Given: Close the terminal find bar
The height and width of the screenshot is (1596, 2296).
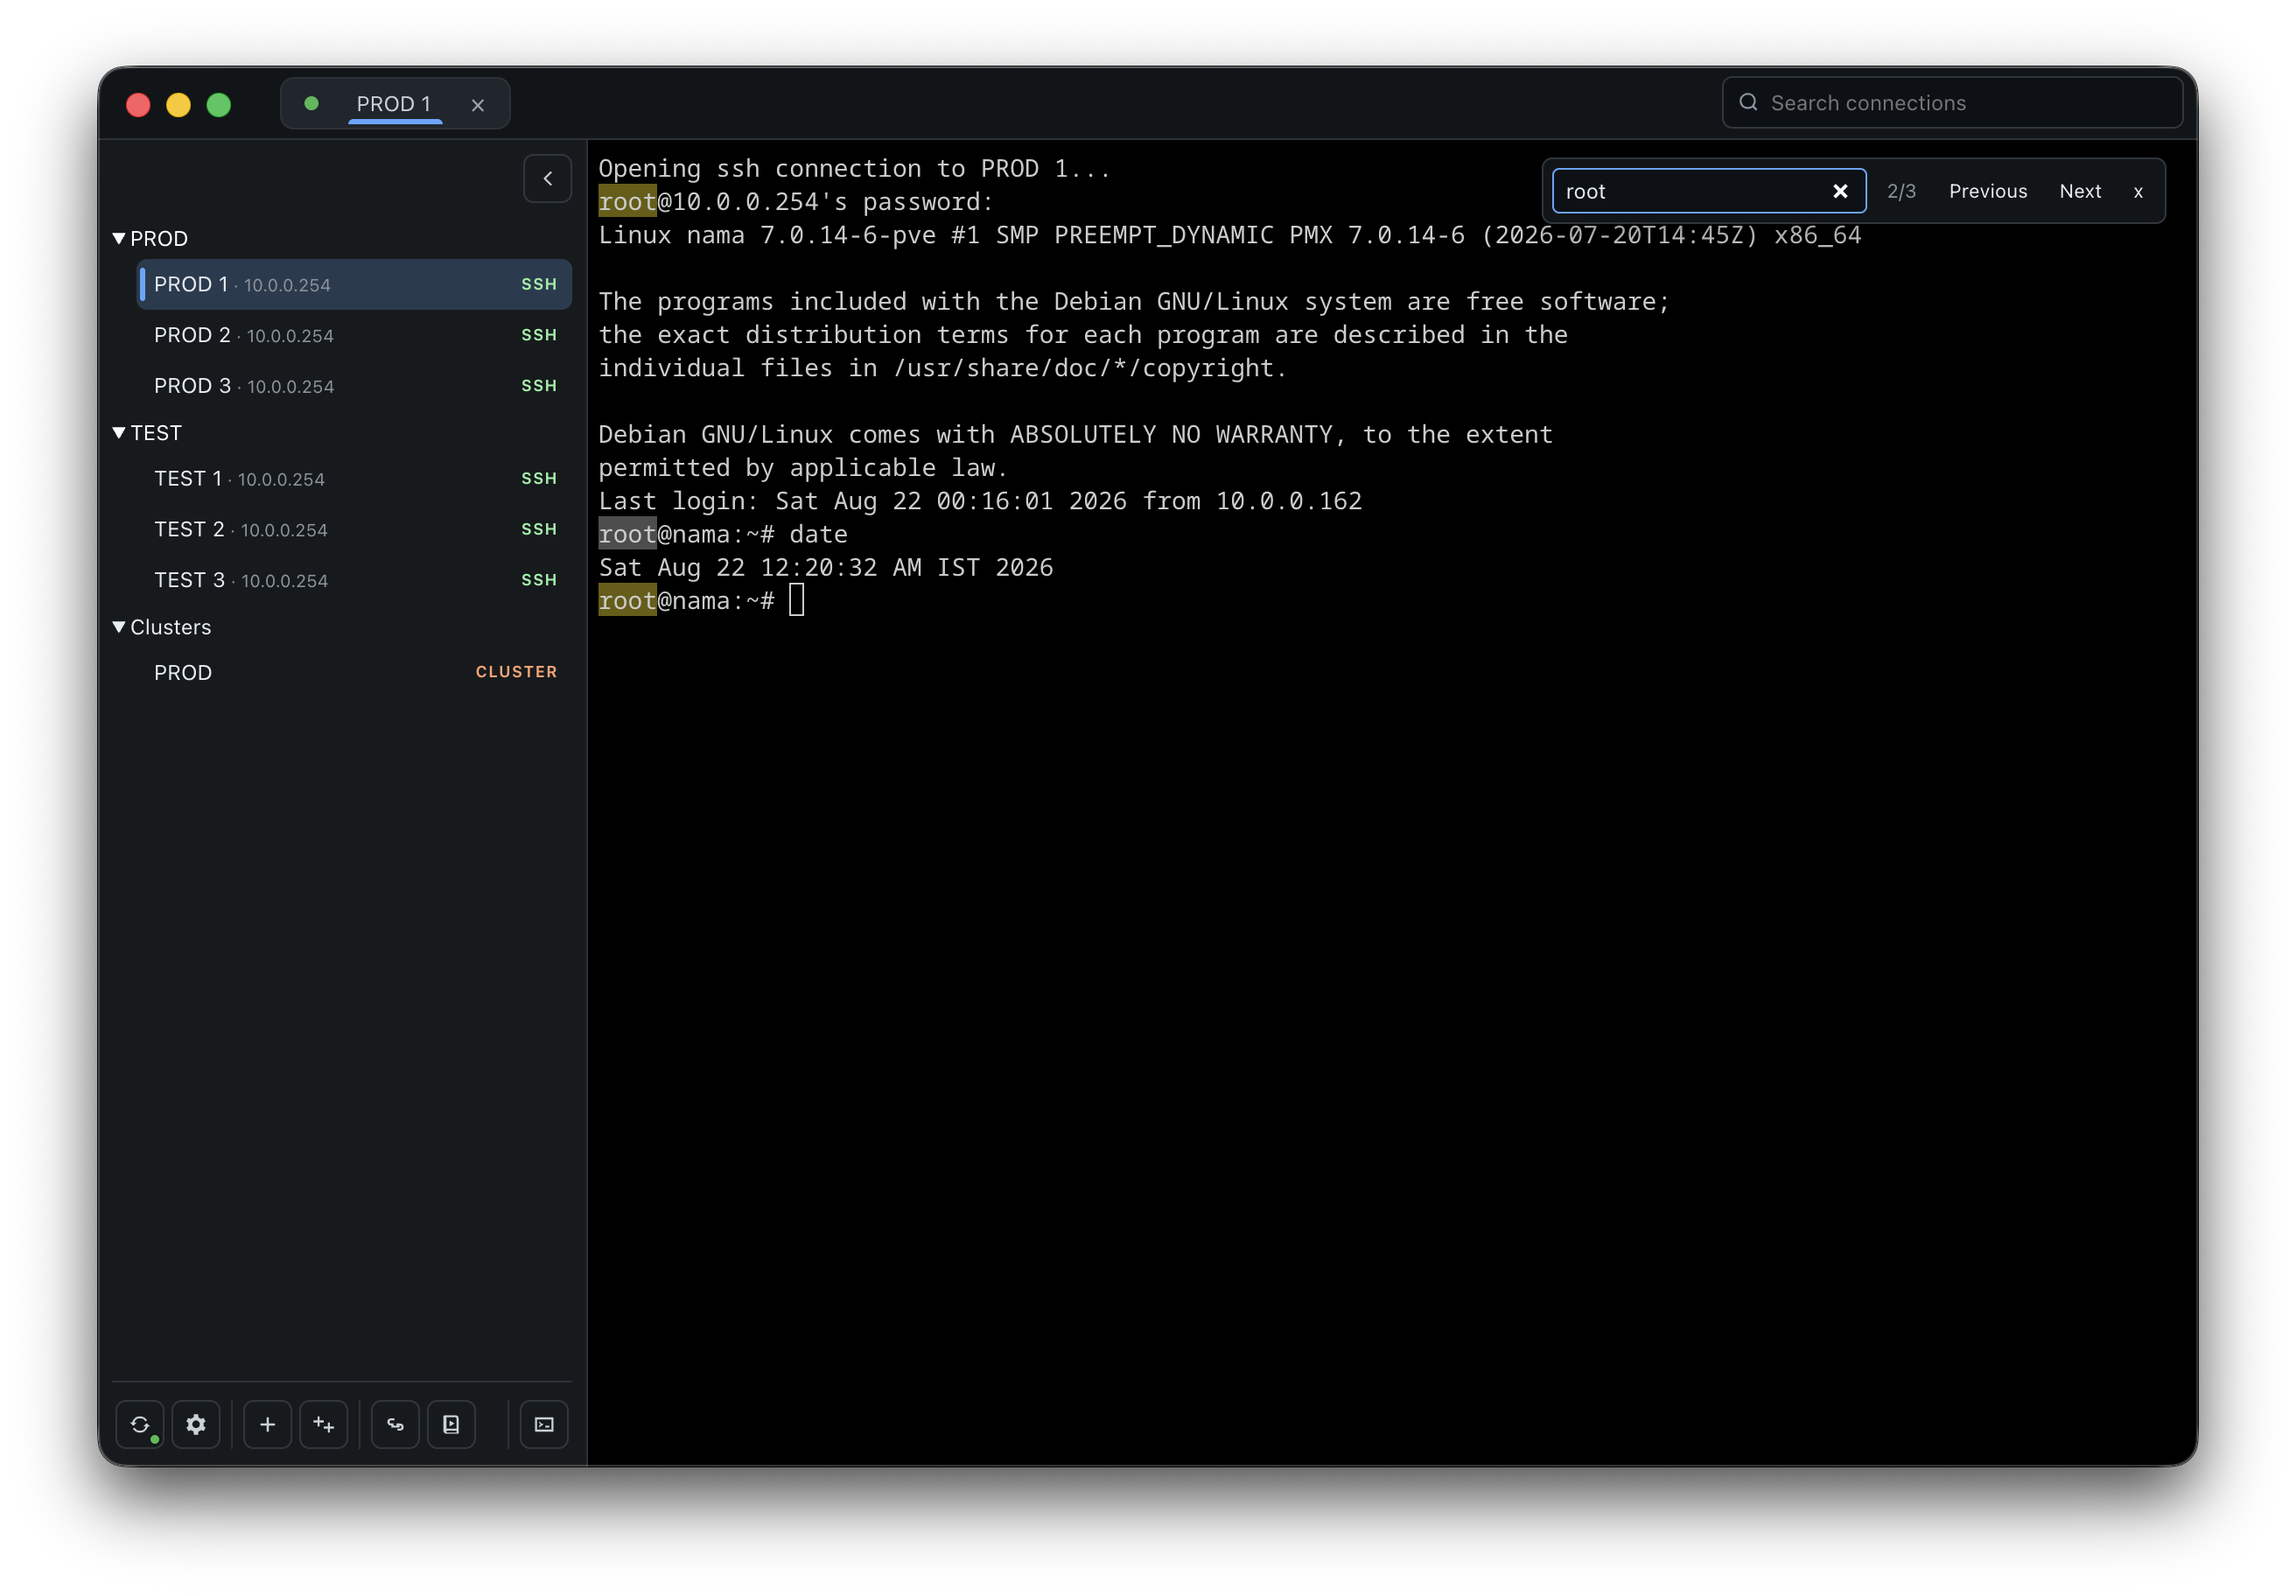Looking at the screenshot, I should pos(2138,192).
